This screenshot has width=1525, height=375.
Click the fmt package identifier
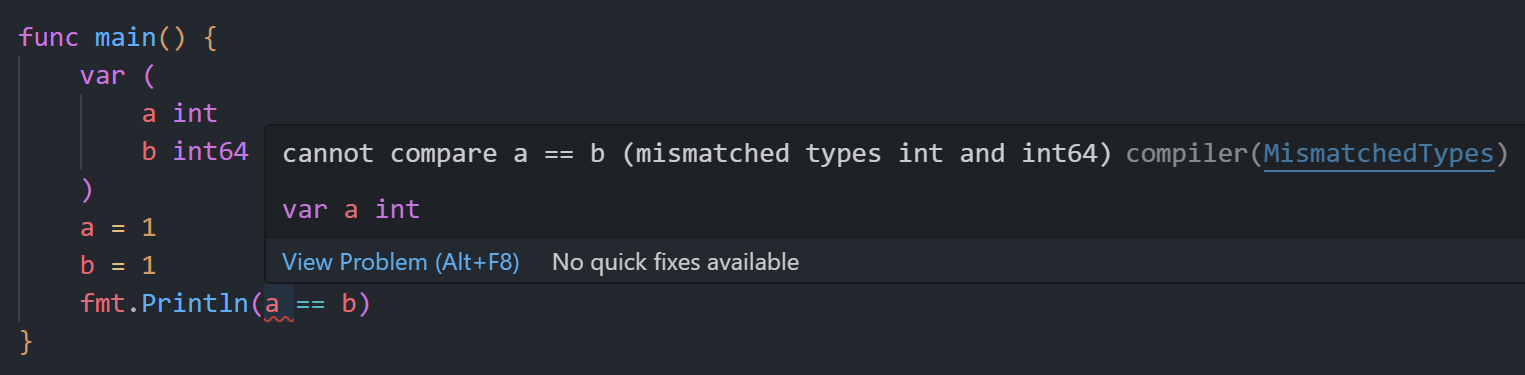click(x=104, y=303)
